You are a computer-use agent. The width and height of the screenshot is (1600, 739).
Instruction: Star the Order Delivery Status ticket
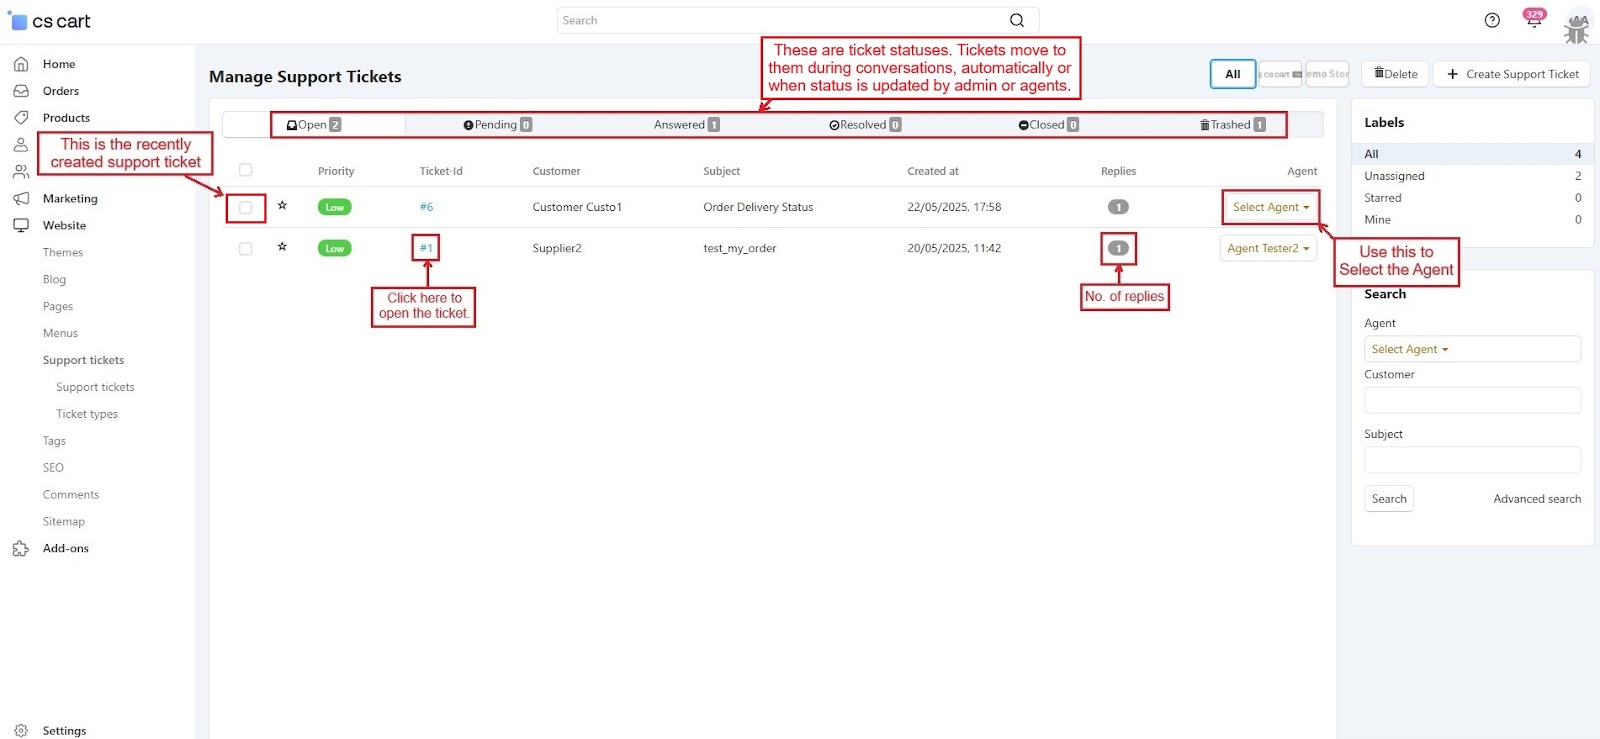coord(282,206)
